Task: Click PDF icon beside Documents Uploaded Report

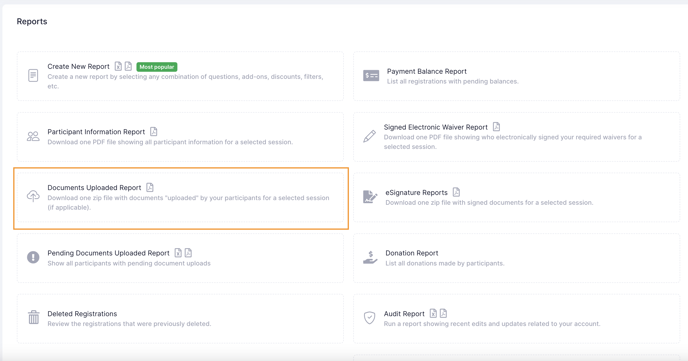Action: [x=150, y=187]
